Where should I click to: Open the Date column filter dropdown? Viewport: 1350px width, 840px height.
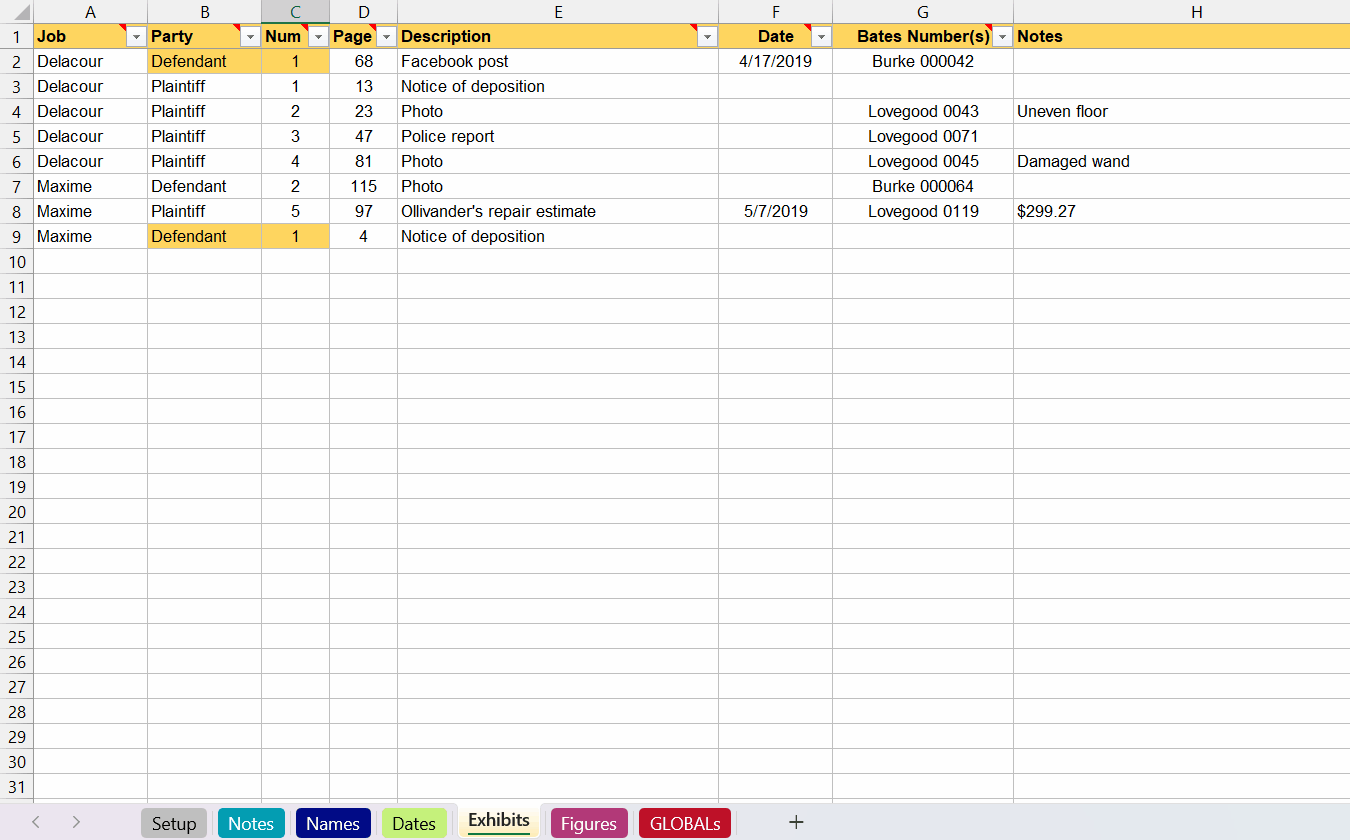822,37
